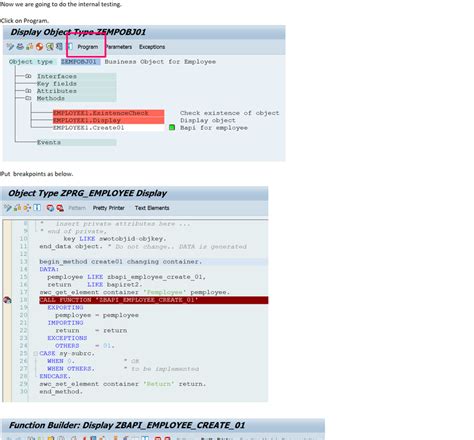
Task: Click the second blue icon in ZEMPOBJ01 toolbar
Action: pos(20,47)
